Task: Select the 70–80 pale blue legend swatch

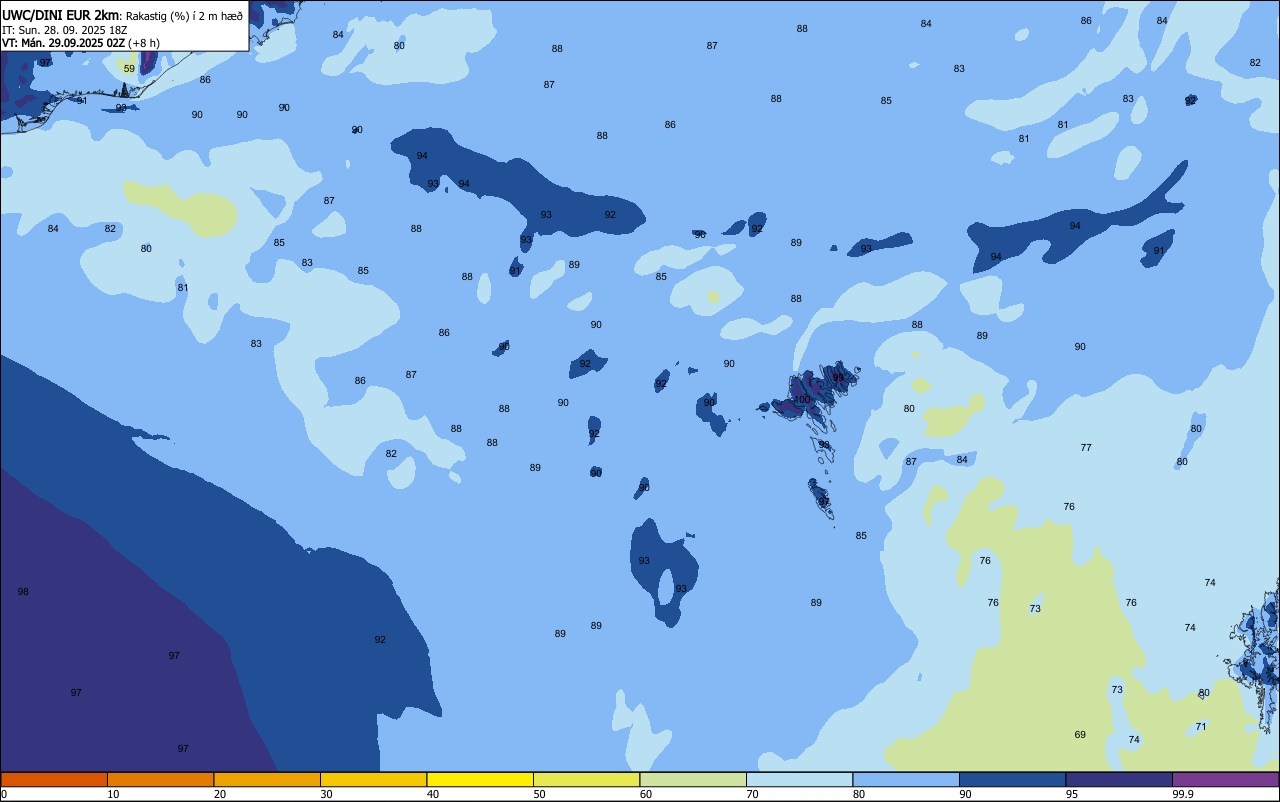Action: tap(799, 779)
